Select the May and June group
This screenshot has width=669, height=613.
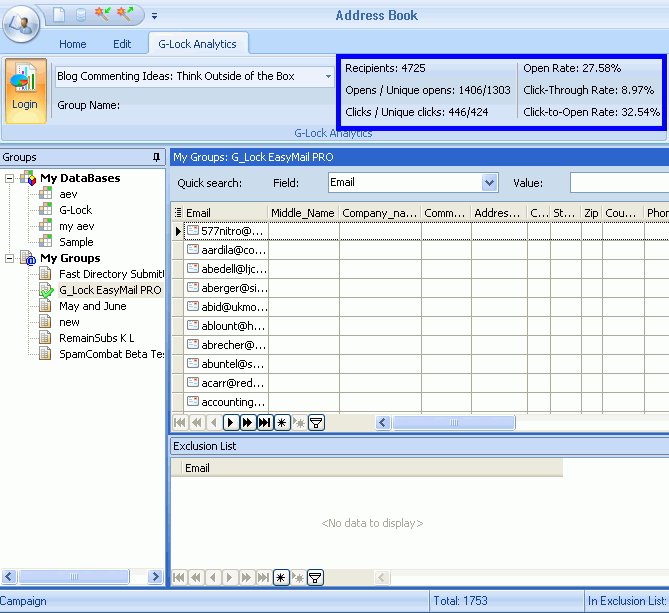pos(93,306)
